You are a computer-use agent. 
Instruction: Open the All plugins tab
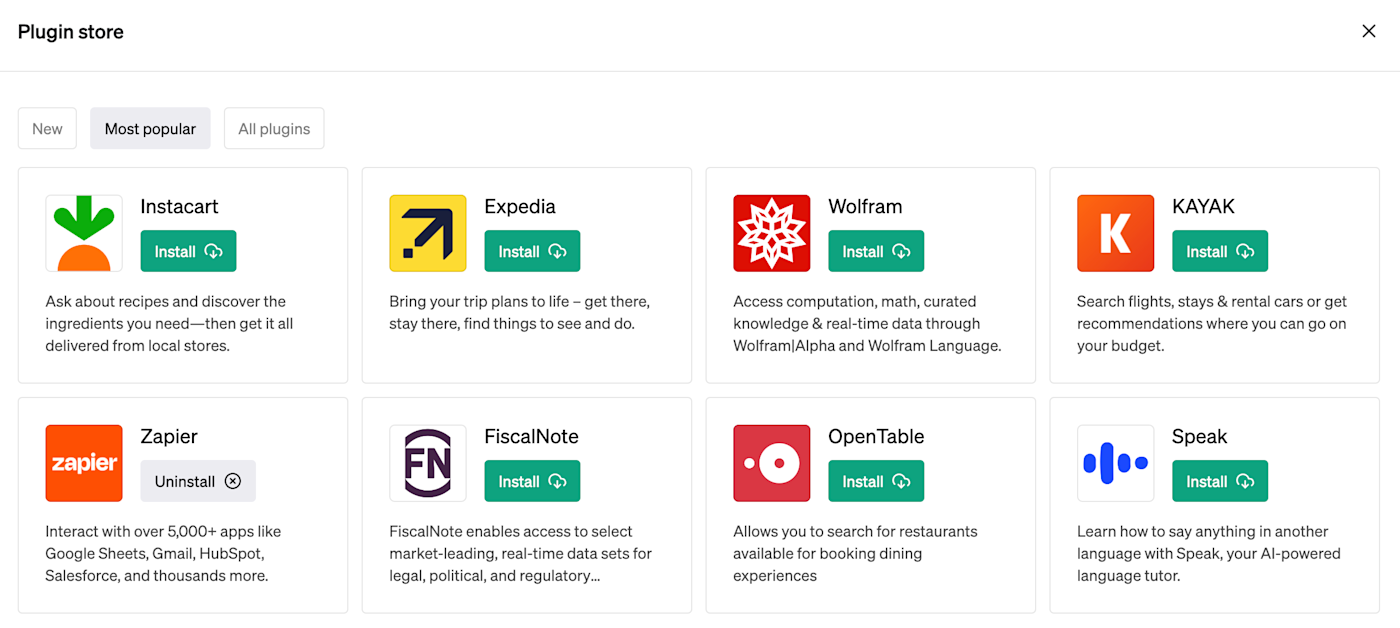pos(274,129)
